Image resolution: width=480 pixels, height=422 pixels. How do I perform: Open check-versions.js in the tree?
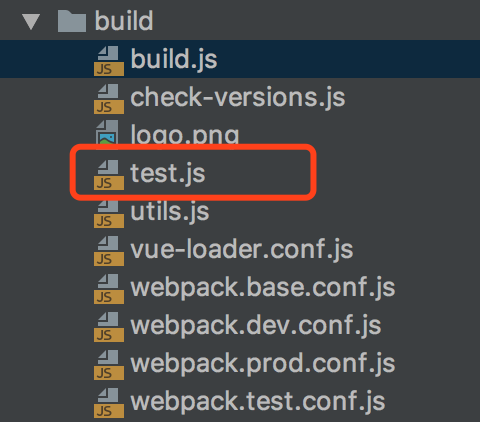(238, 98)
